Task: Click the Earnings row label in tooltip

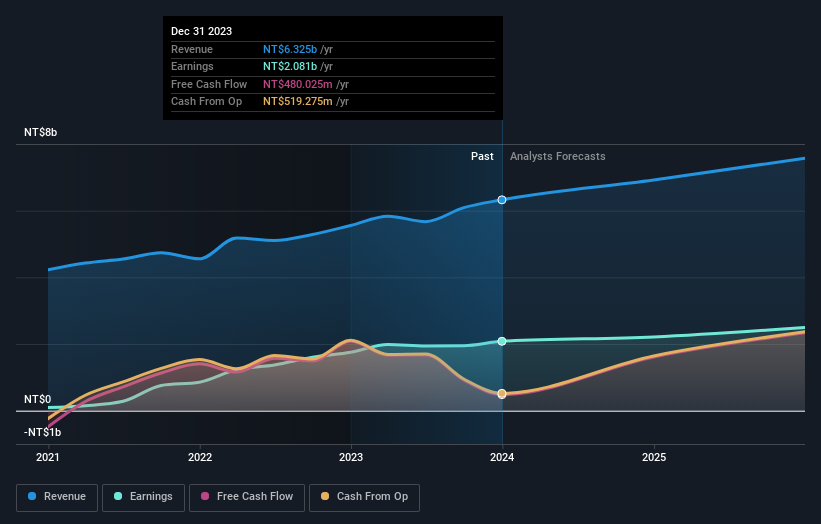Action: (192, 66)
